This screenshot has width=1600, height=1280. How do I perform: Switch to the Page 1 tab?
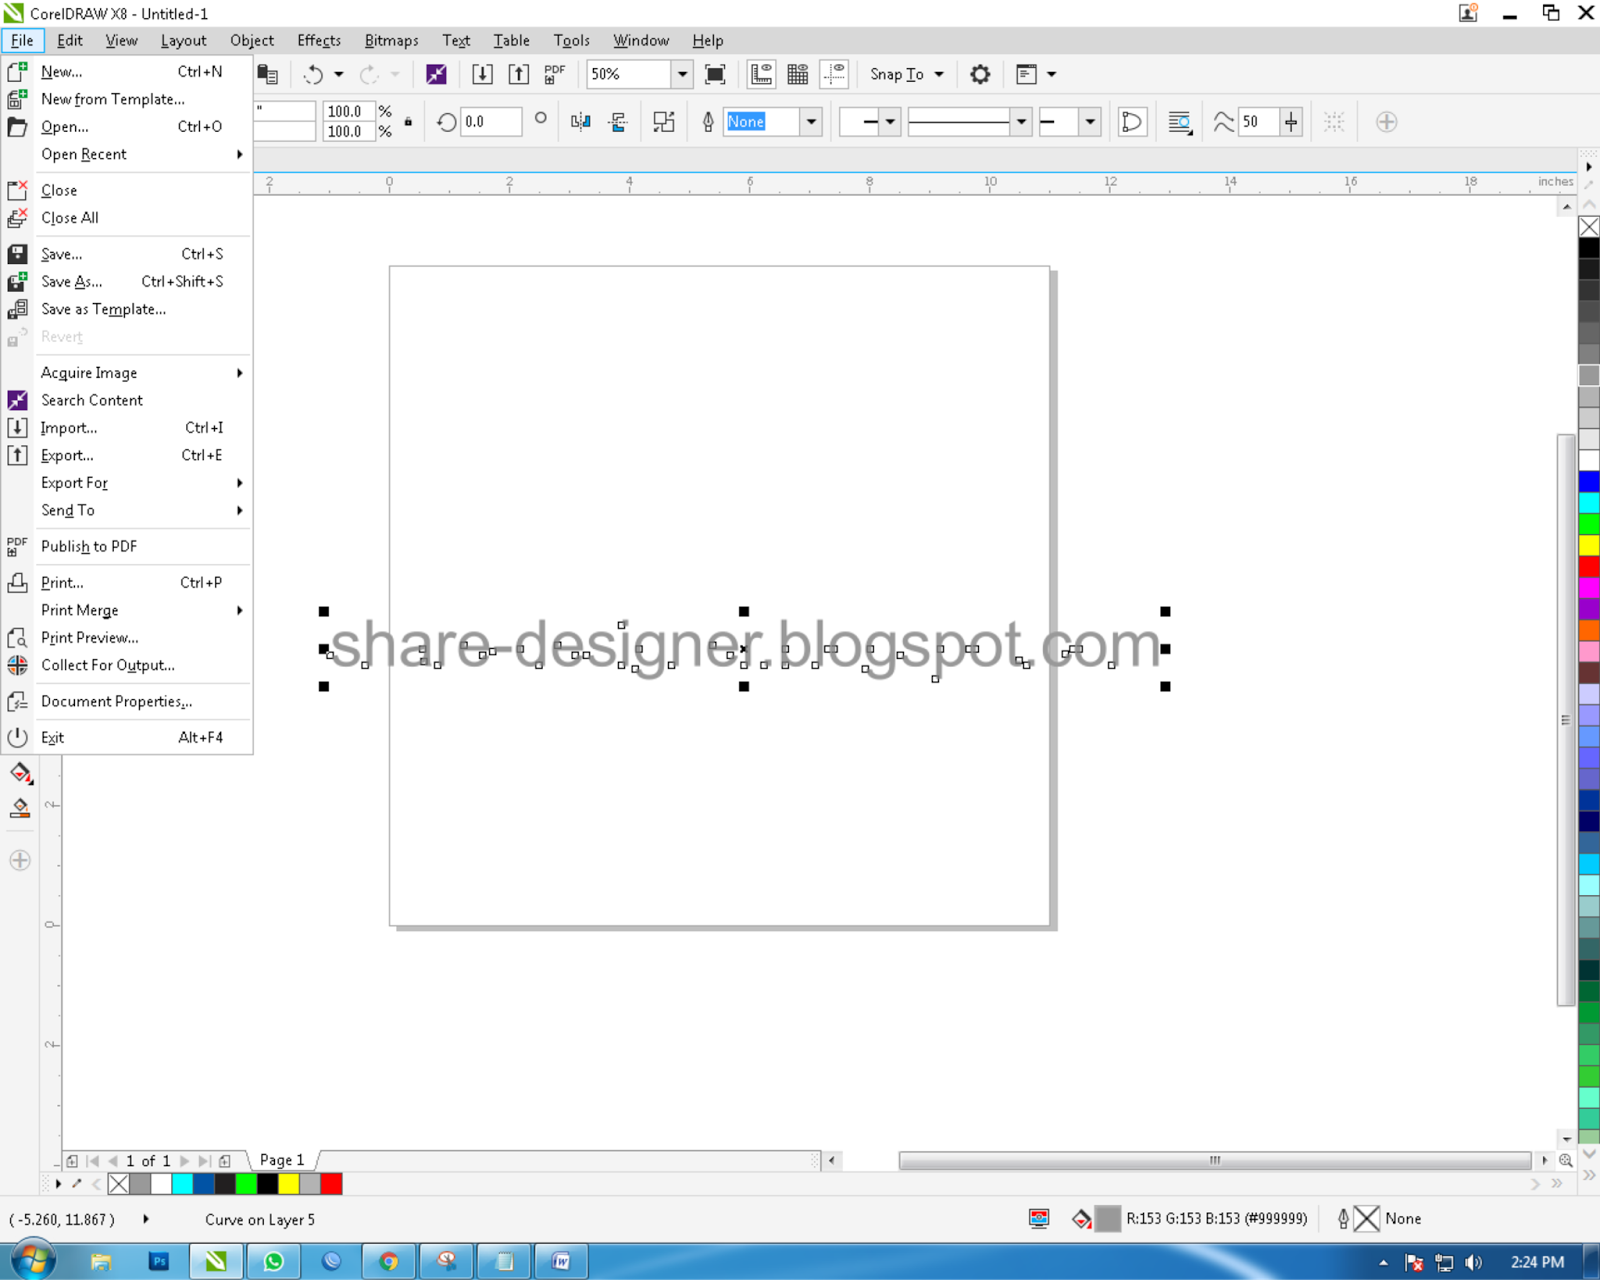(281, 1160)
